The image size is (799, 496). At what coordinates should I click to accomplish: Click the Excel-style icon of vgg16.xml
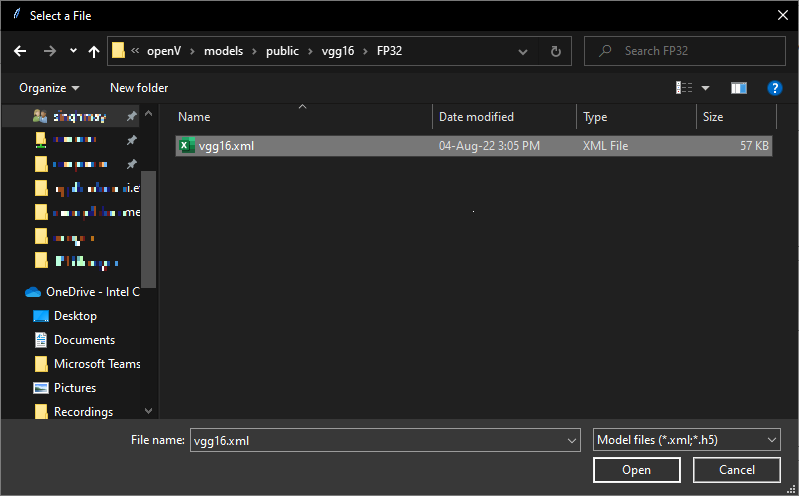point(187,146)
